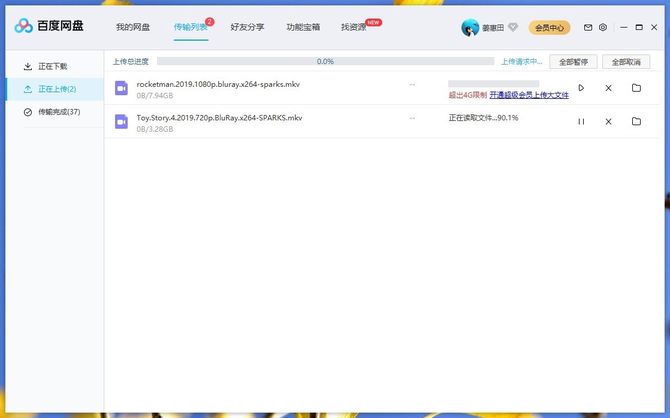
Task: Close the Baidu Netdisk window
Action: [x=654, y=27]
